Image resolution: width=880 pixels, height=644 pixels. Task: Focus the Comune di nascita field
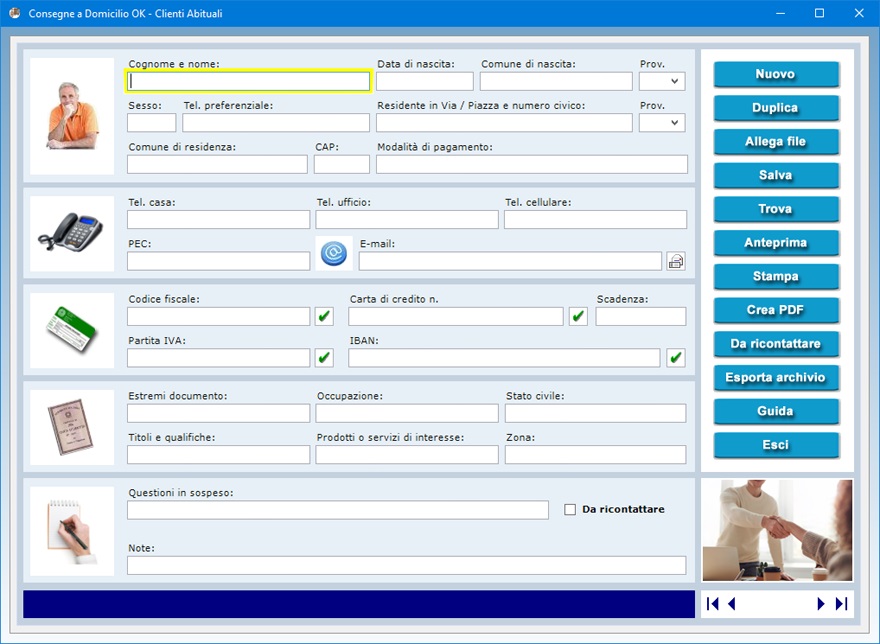tap(556, 81)
